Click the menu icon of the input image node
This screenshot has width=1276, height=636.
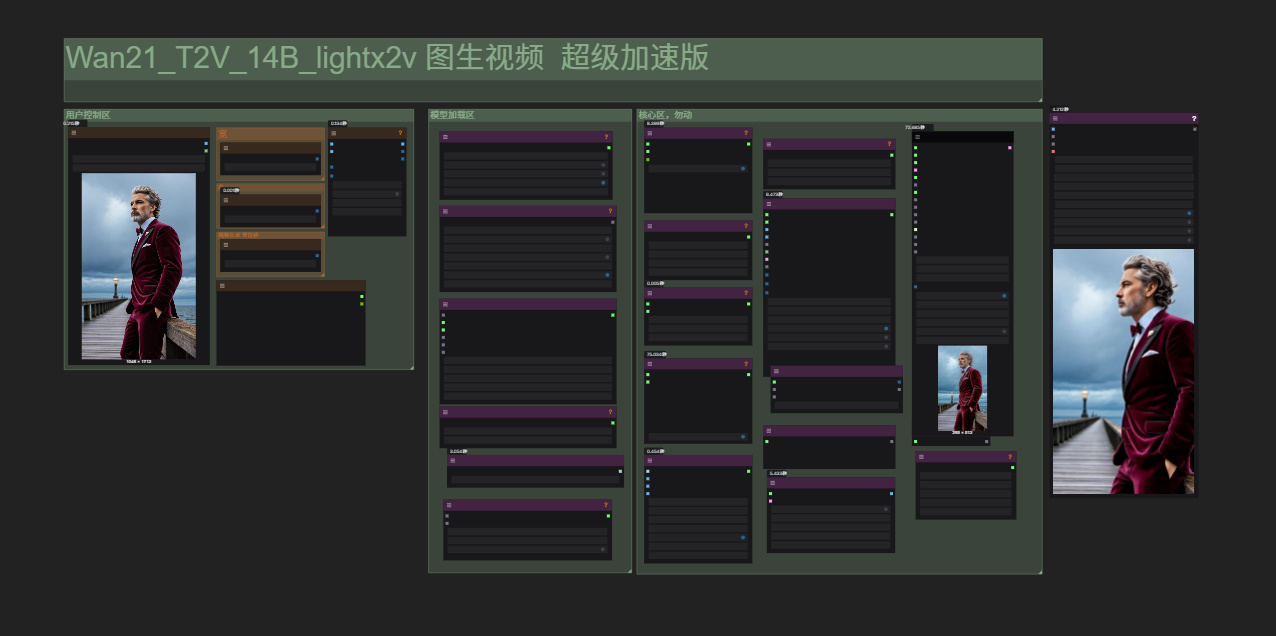click(74, 132)
